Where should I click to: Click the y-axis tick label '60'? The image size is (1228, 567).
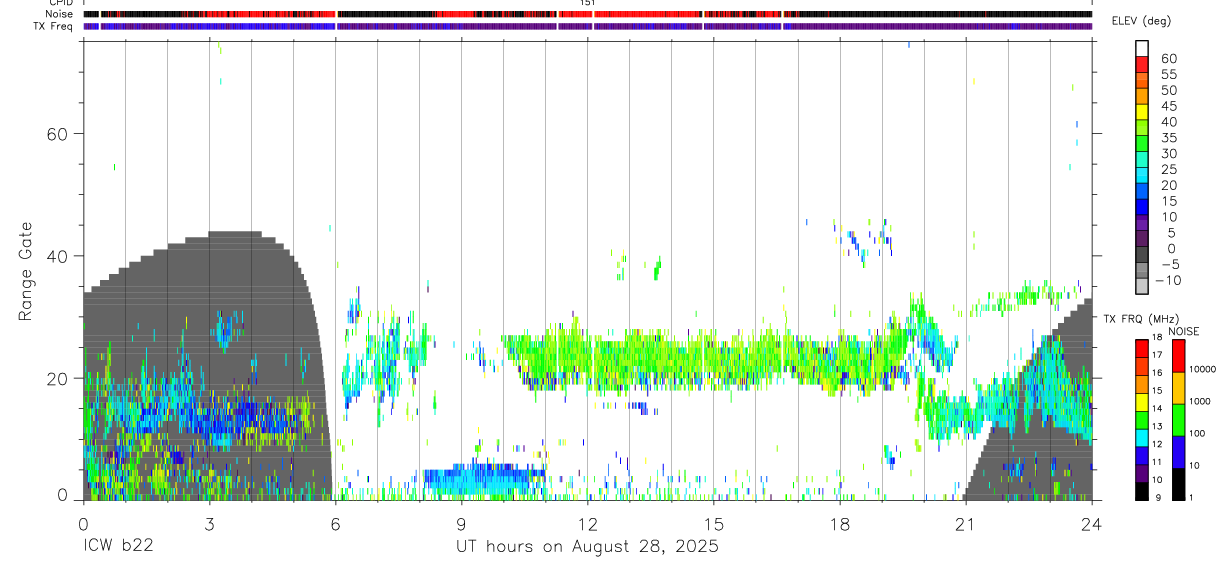point(55,134)
